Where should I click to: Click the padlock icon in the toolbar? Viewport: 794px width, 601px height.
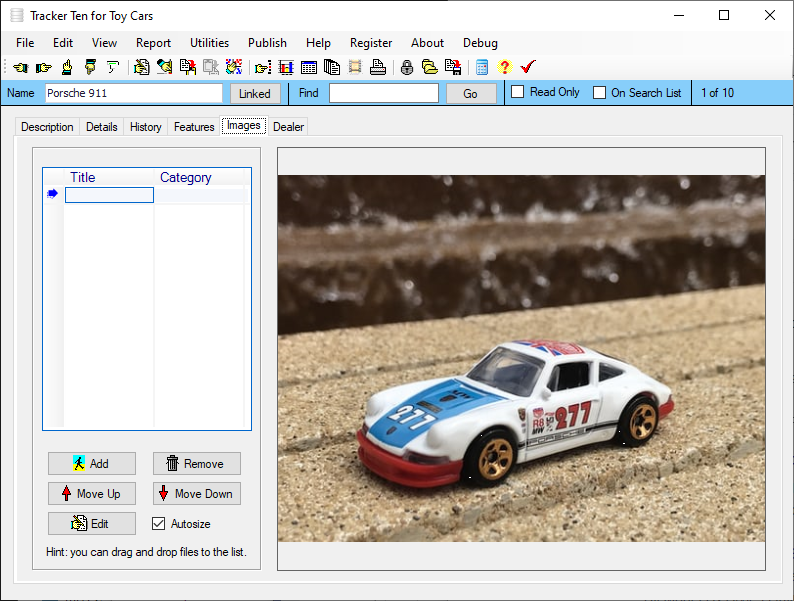tap(407, 68)
